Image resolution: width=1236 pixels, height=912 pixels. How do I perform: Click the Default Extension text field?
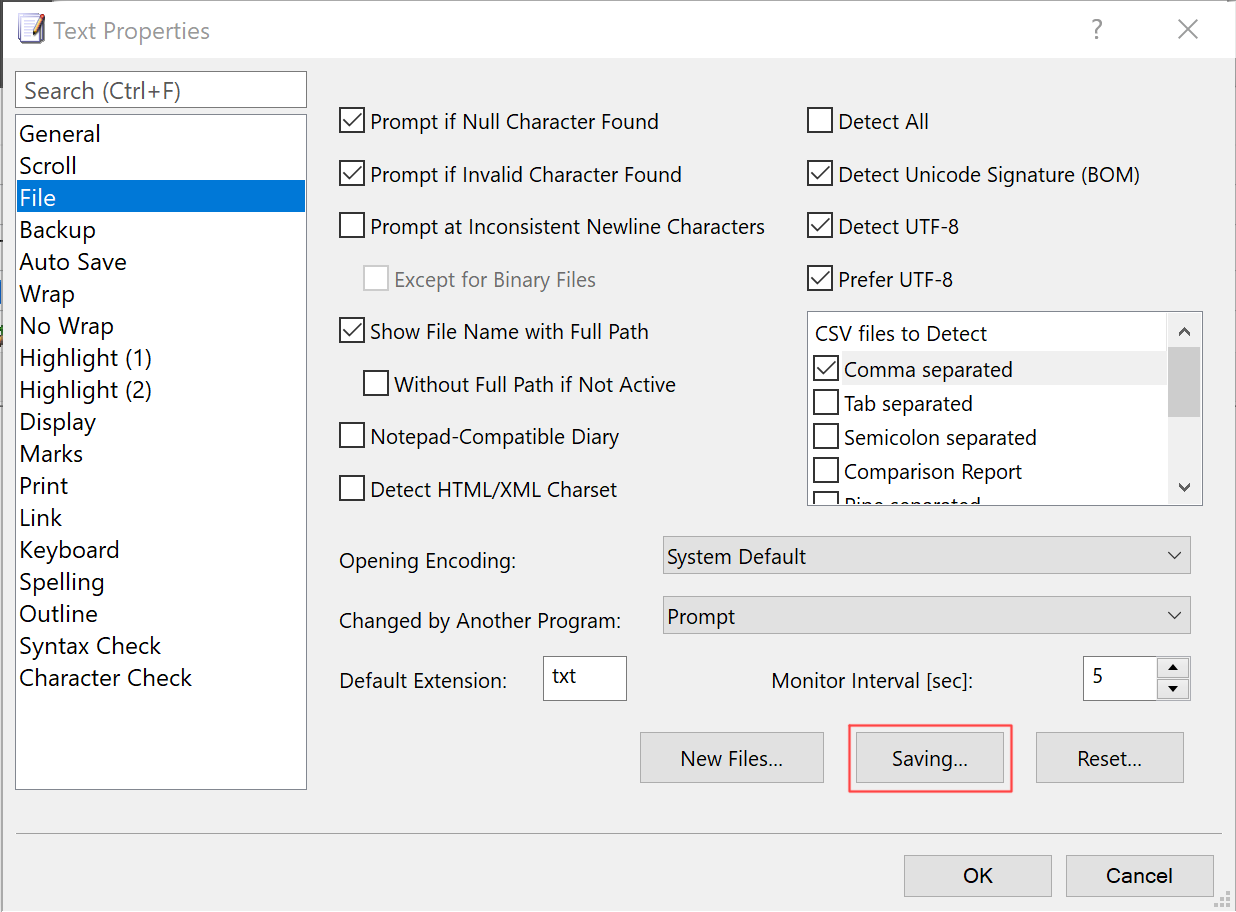tap(585, 678)
